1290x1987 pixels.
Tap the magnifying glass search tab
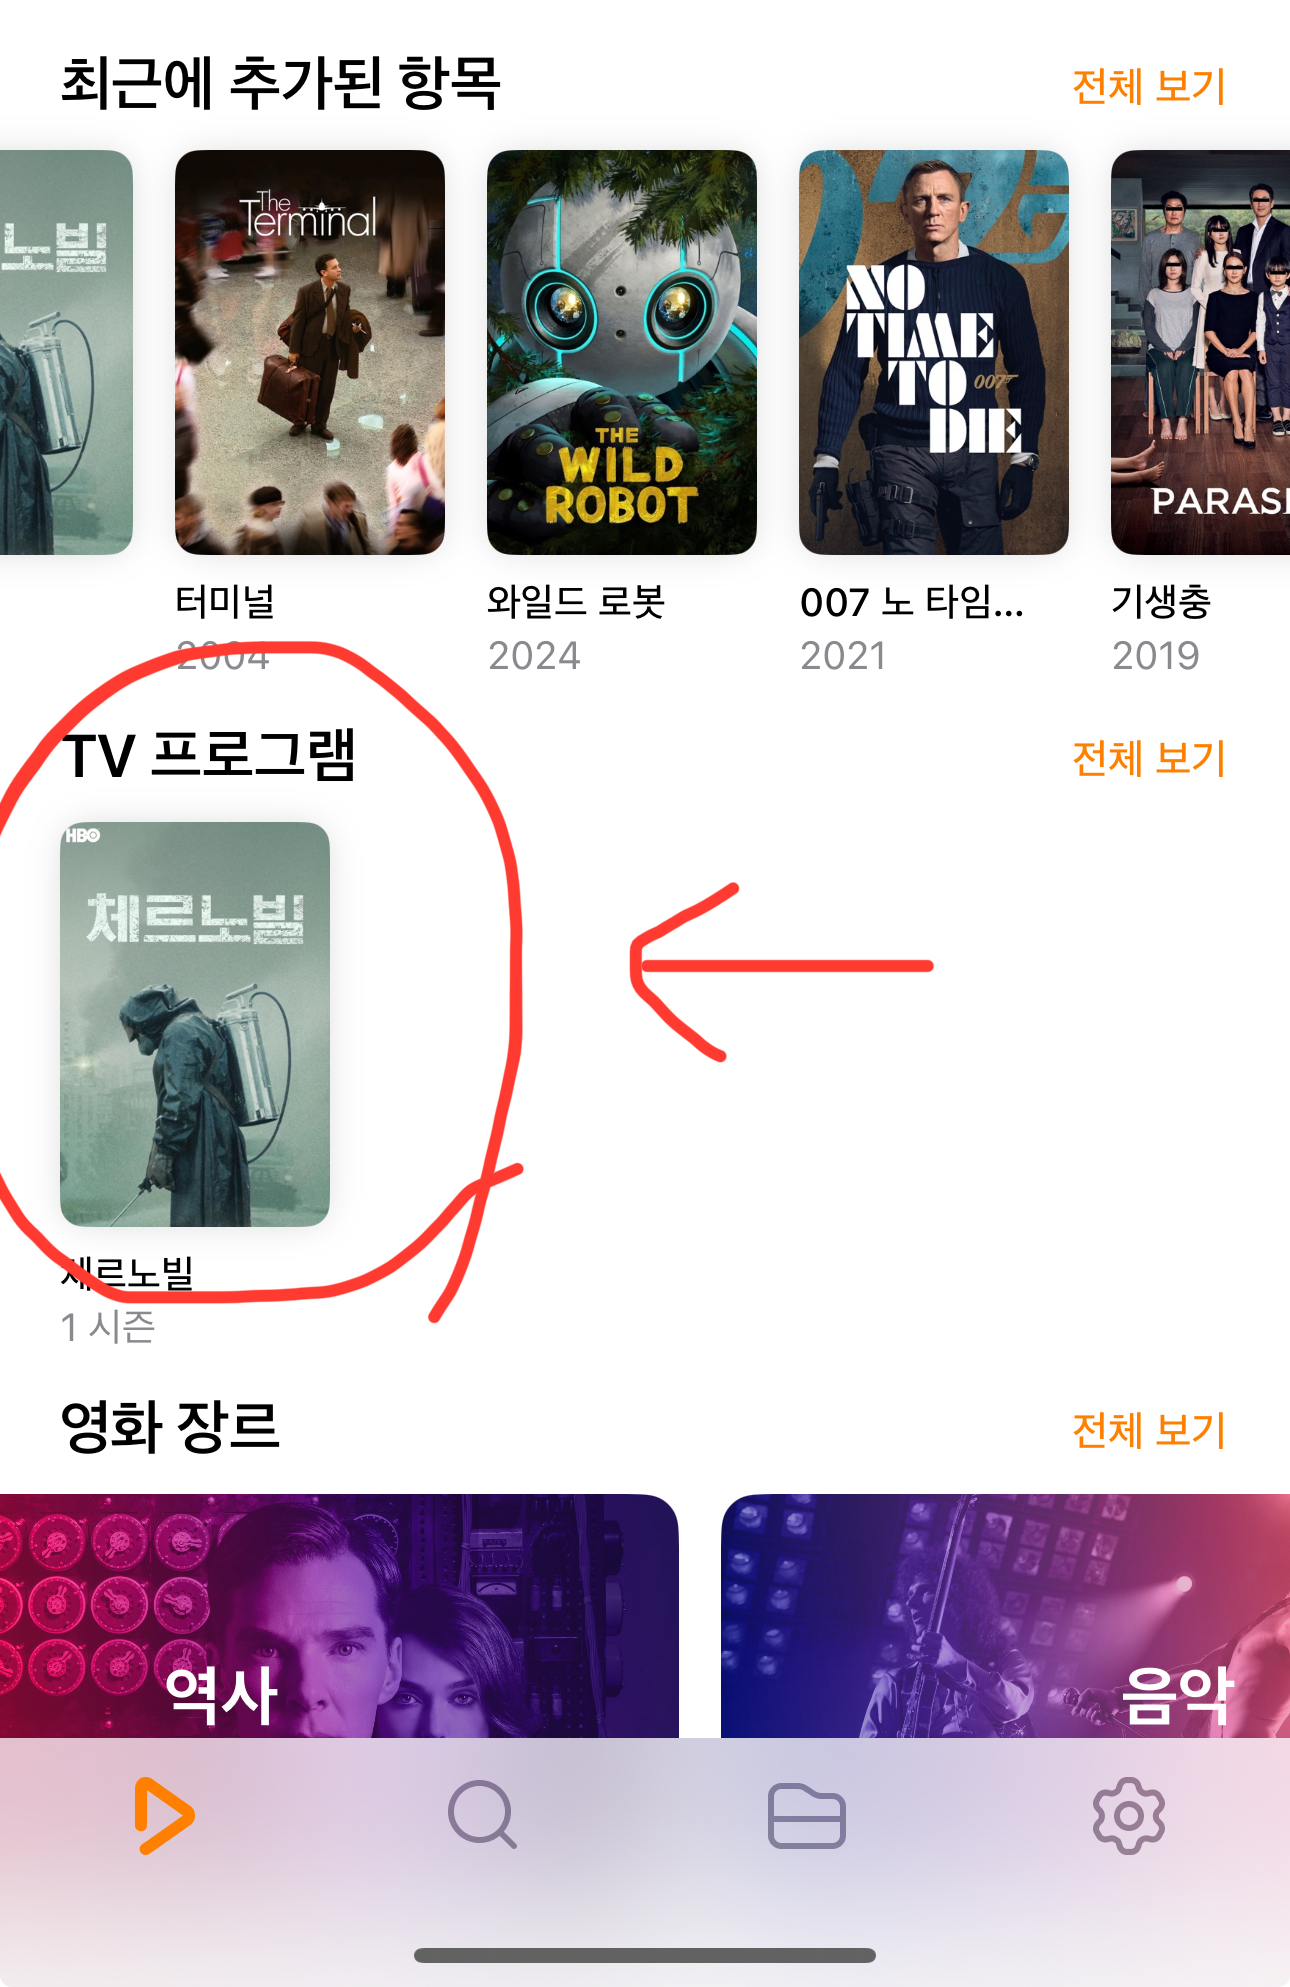point(483,1815)
